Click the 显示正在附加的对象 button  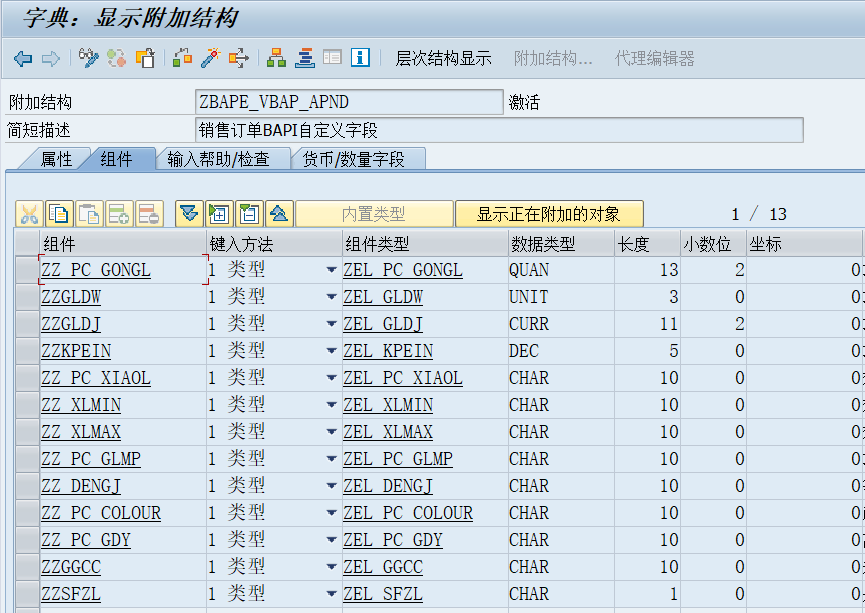click(x=548, y=214)
